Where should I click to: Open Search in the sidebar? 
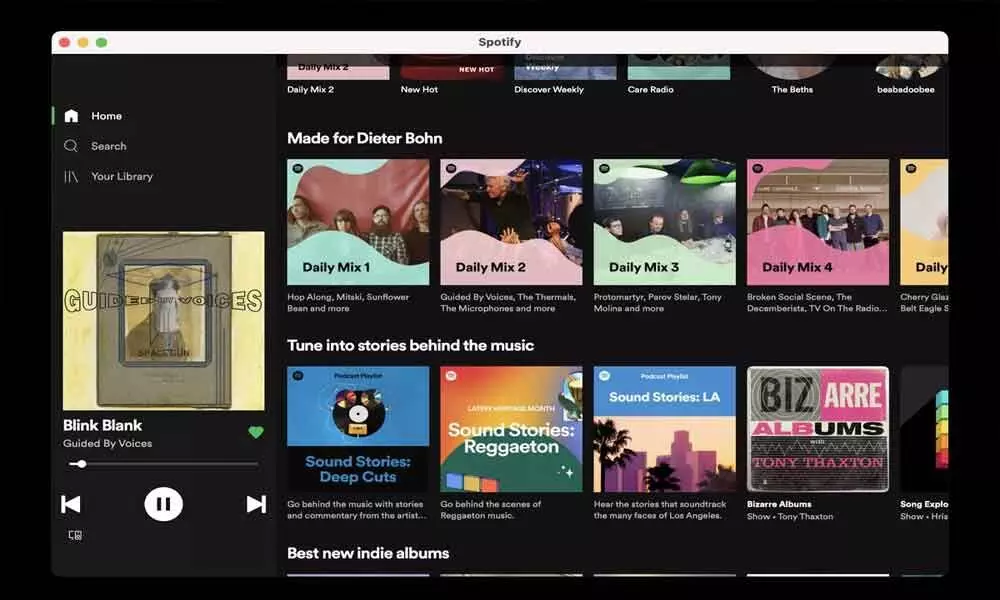95,146
